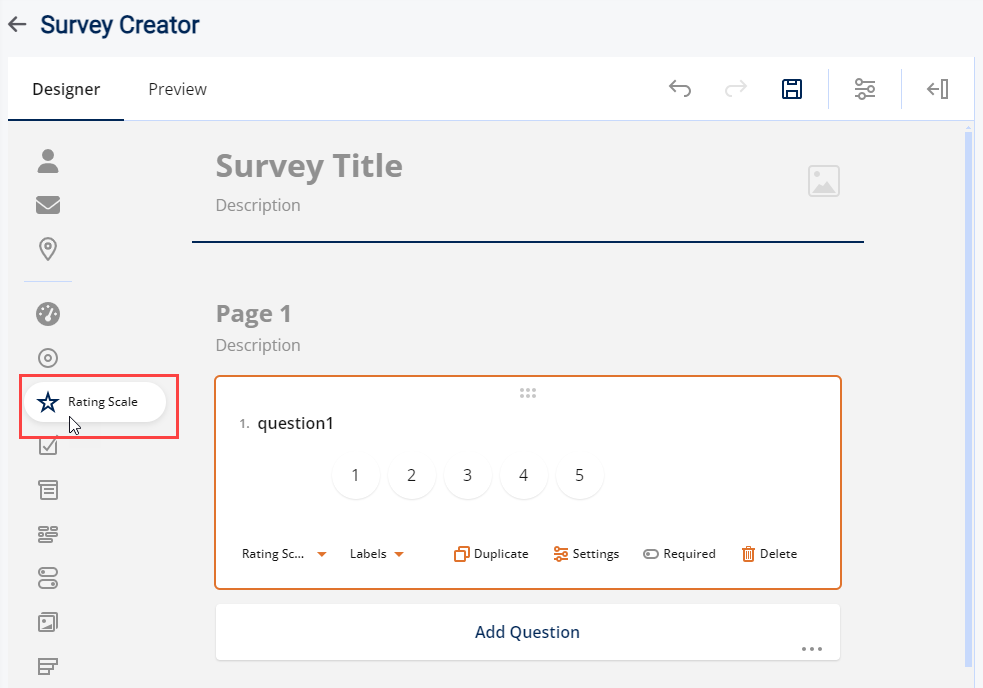Select the envelope email icon in toolbox

point(48,205)
